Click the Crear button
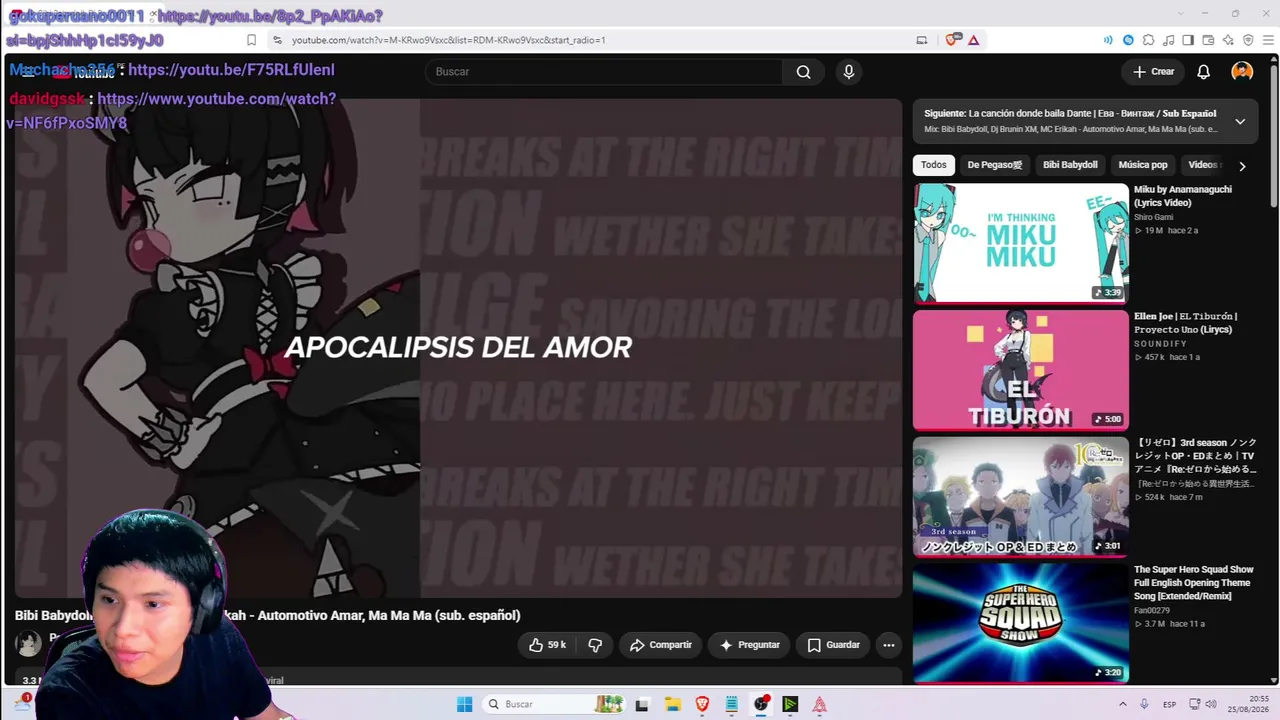This screenshot has height=720, width=1280. click(x=1153, y=72)
